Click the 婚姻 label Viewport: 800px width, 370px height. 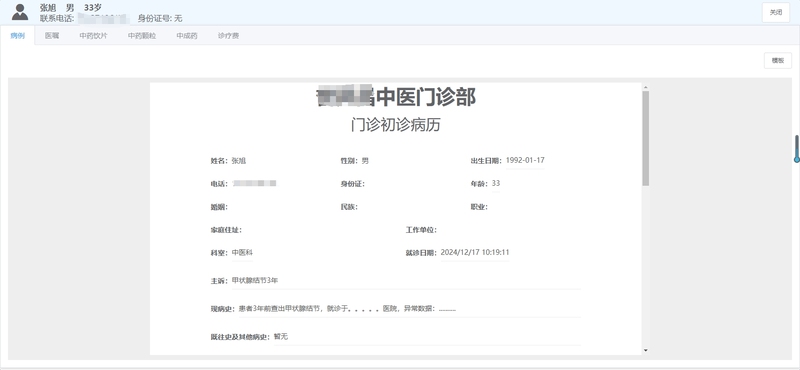[x=219, y=207]
